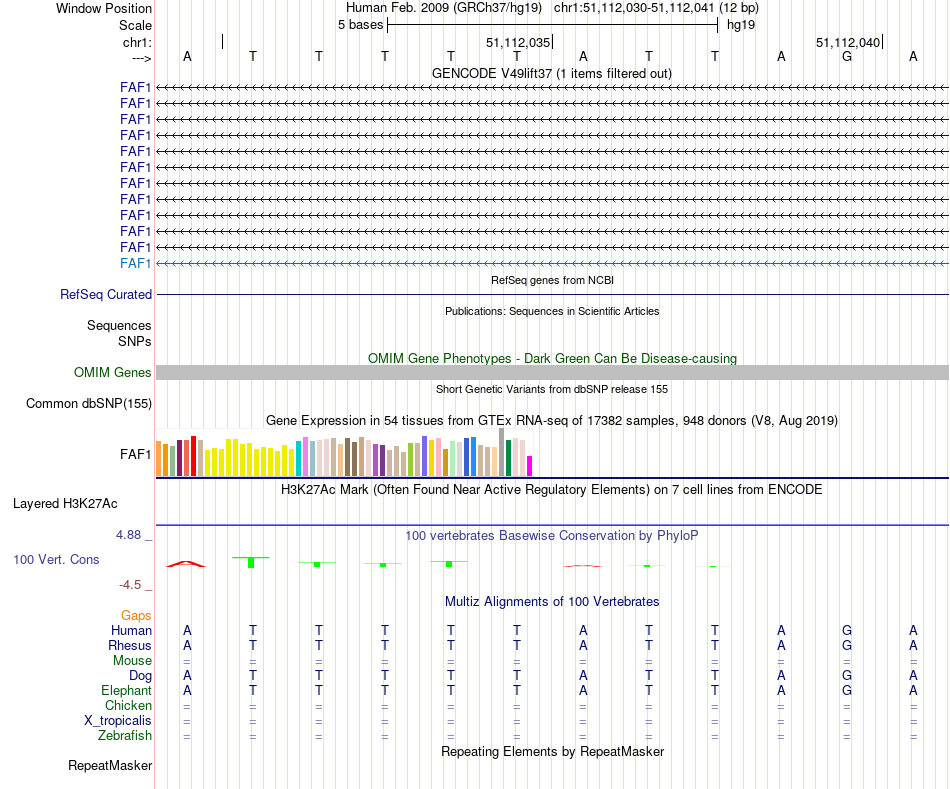Click the Common dbSNP(155) track label
Viewport: 950px width, 789px height.
click(88, 404)
